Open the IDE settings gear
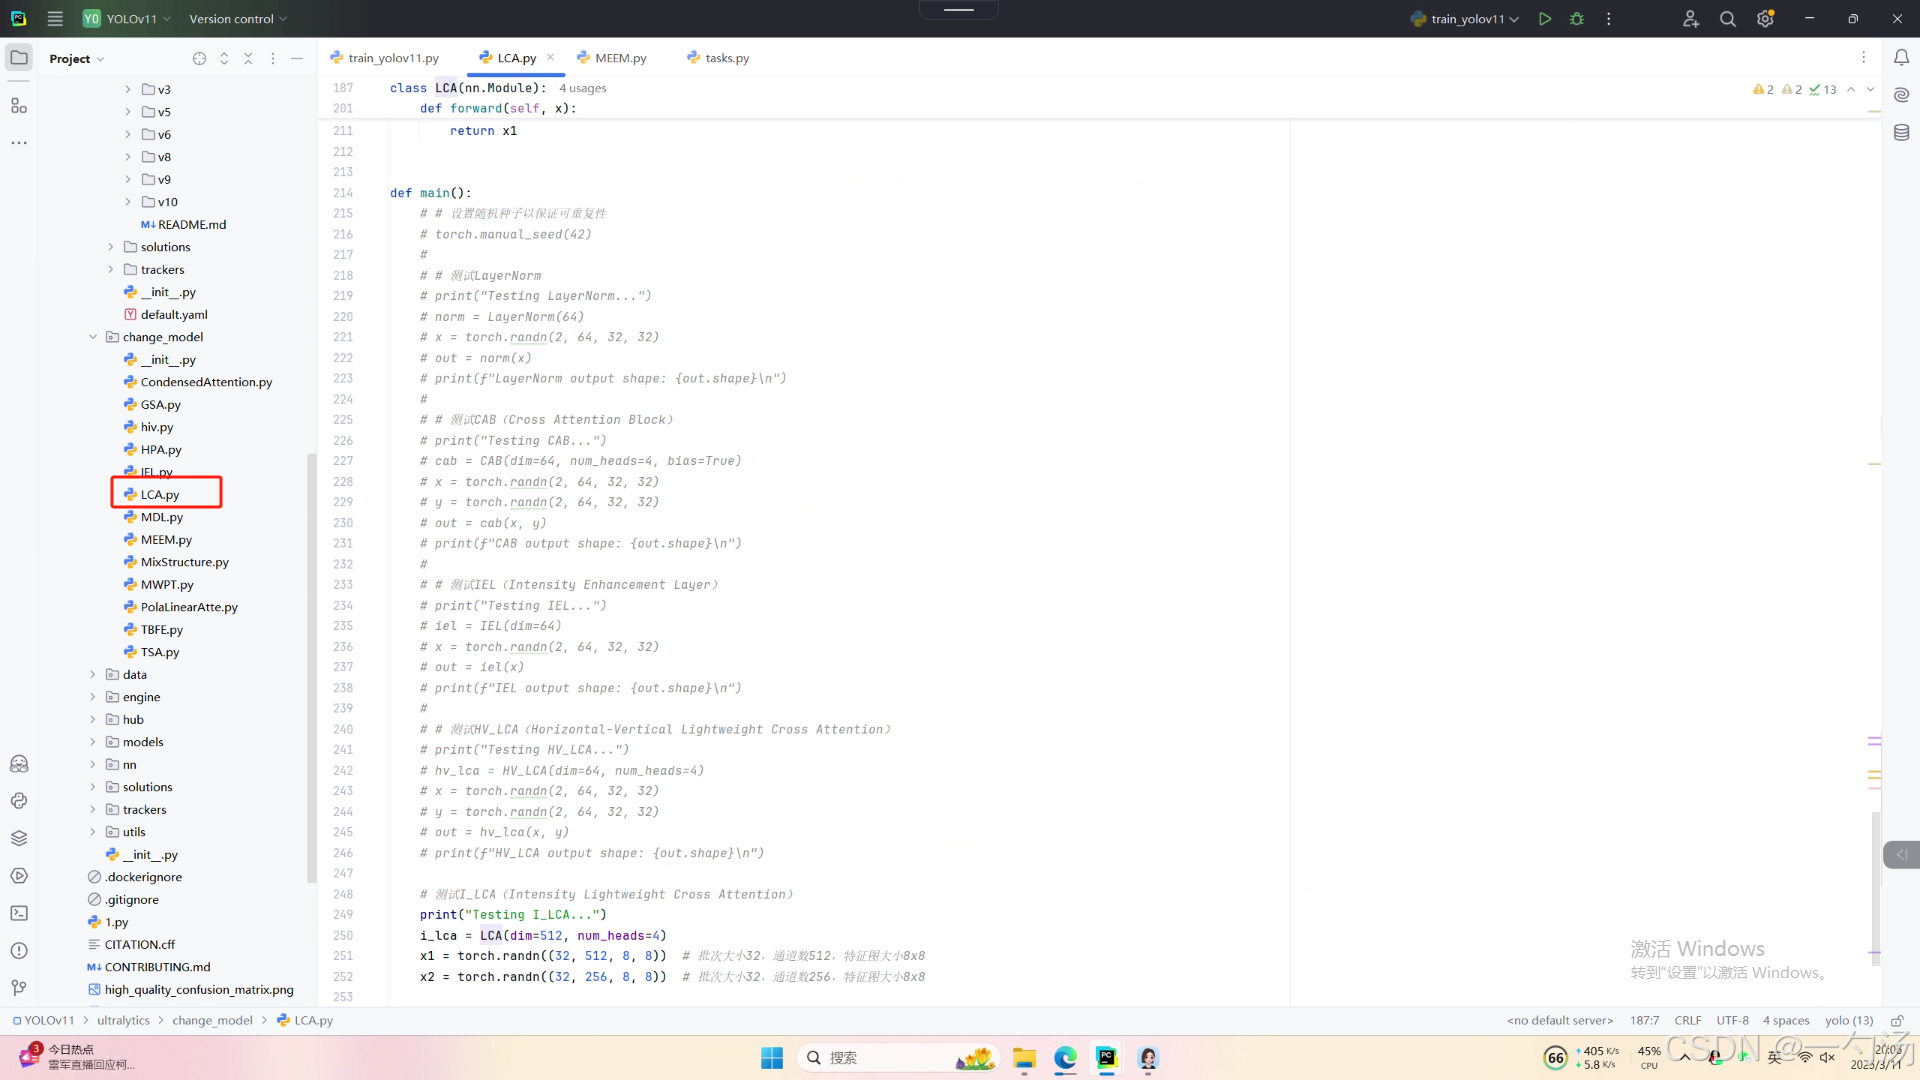The image size is (1920, 1080). click(1765, 19)
